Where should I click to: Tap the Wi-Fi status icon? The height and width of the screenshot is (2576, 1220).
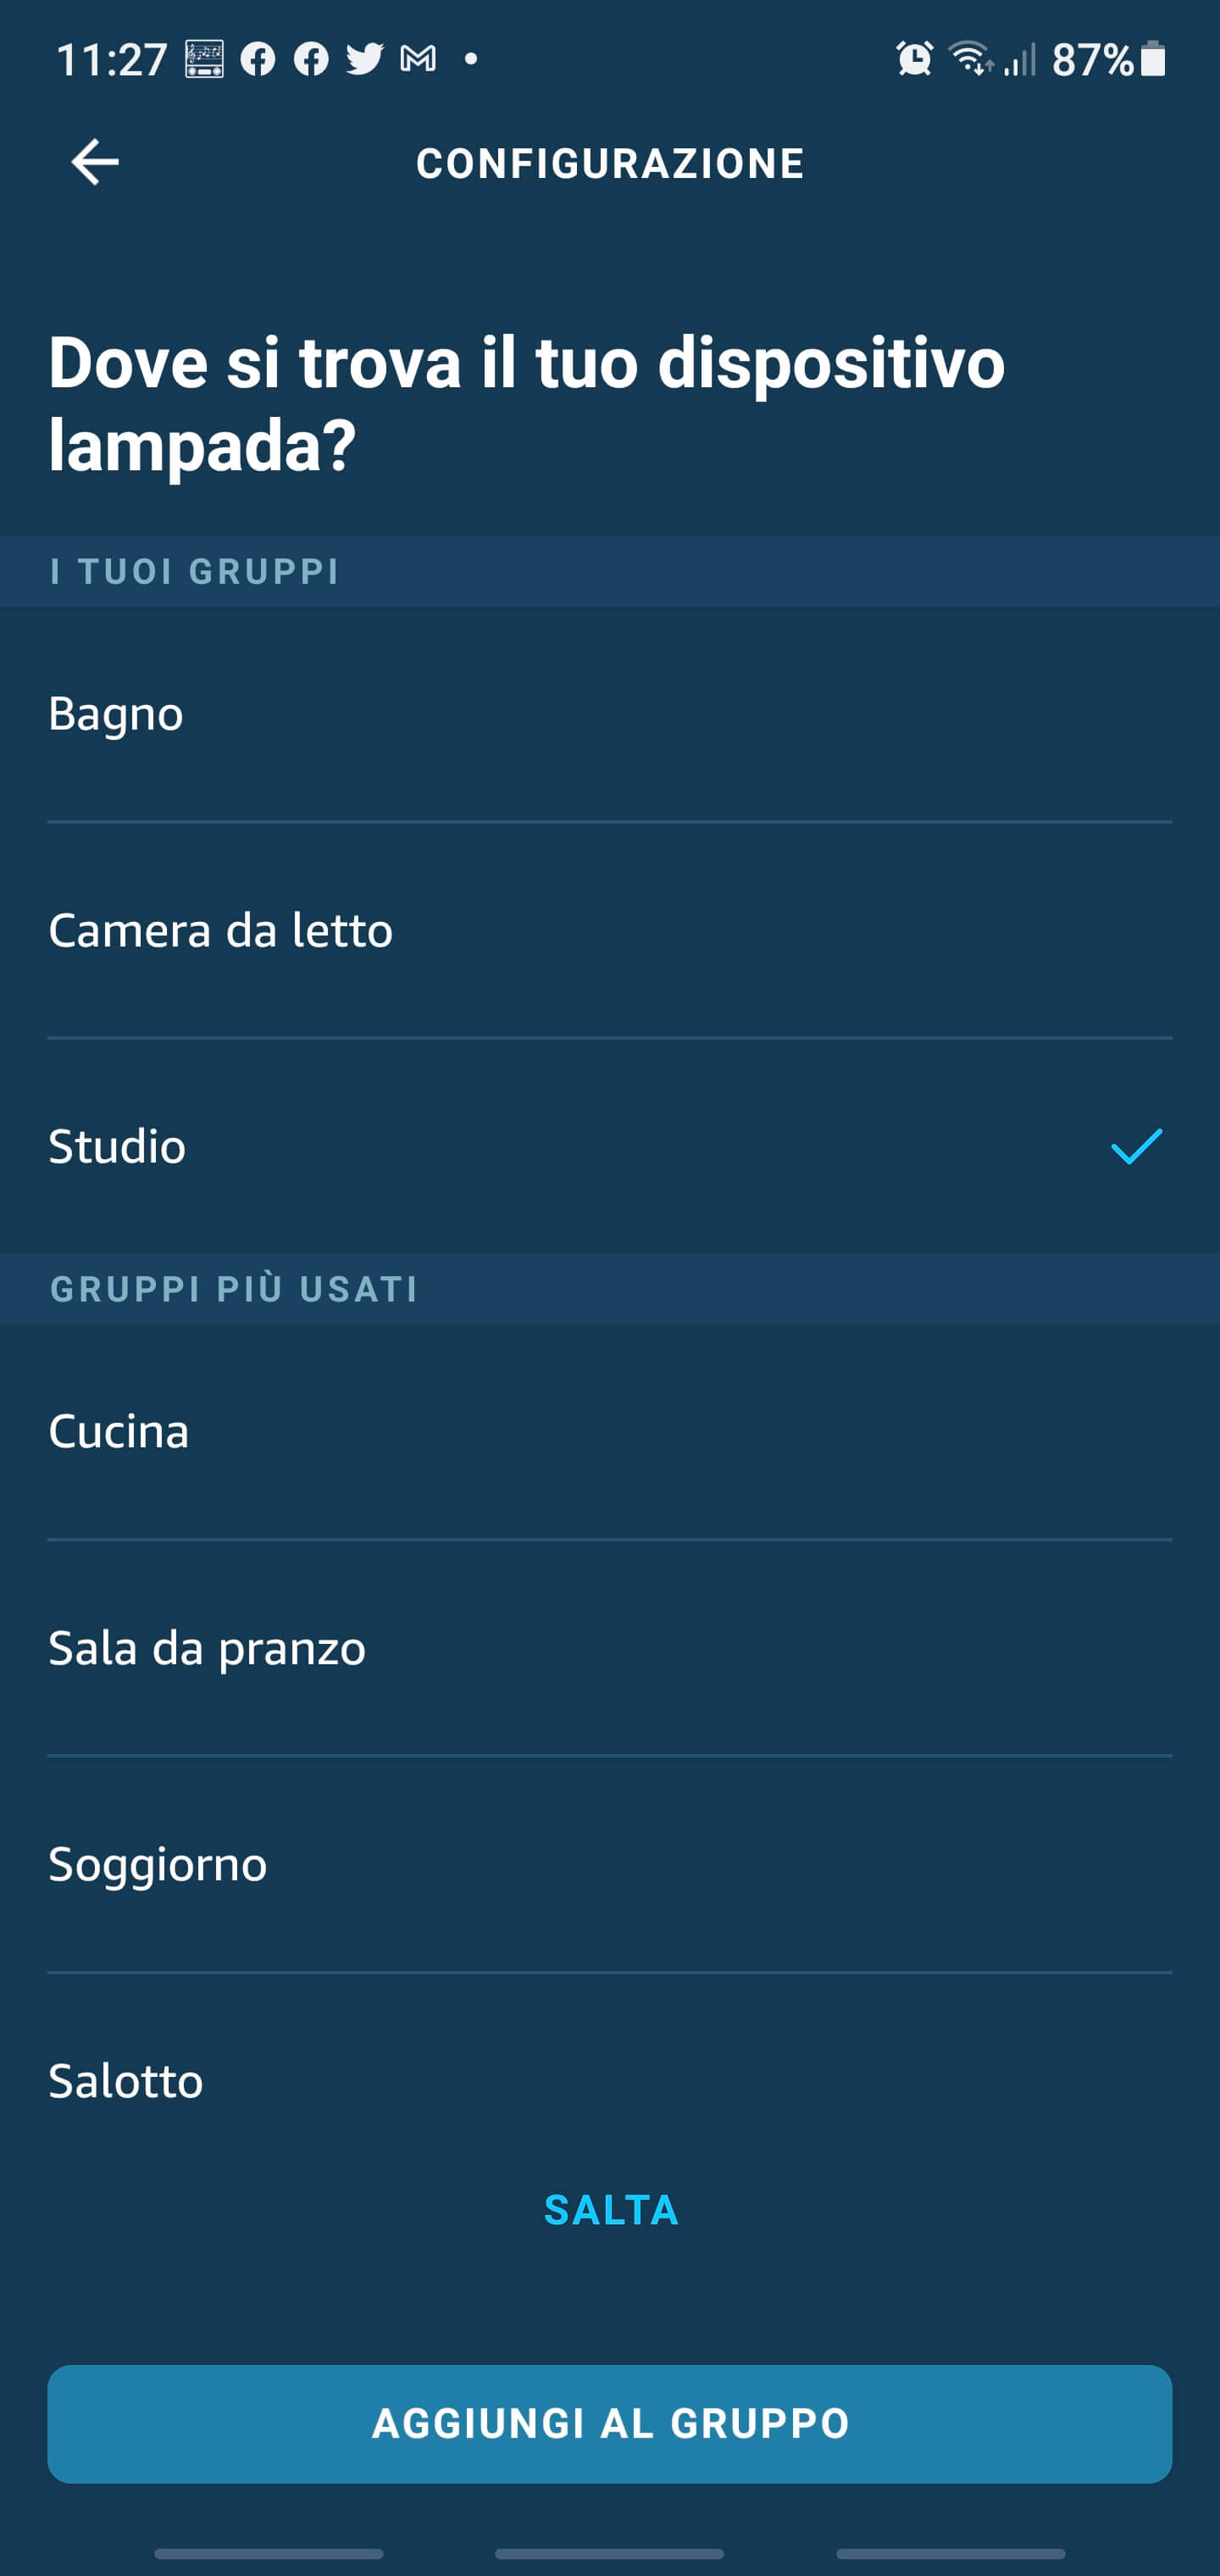tap(970, 59)
